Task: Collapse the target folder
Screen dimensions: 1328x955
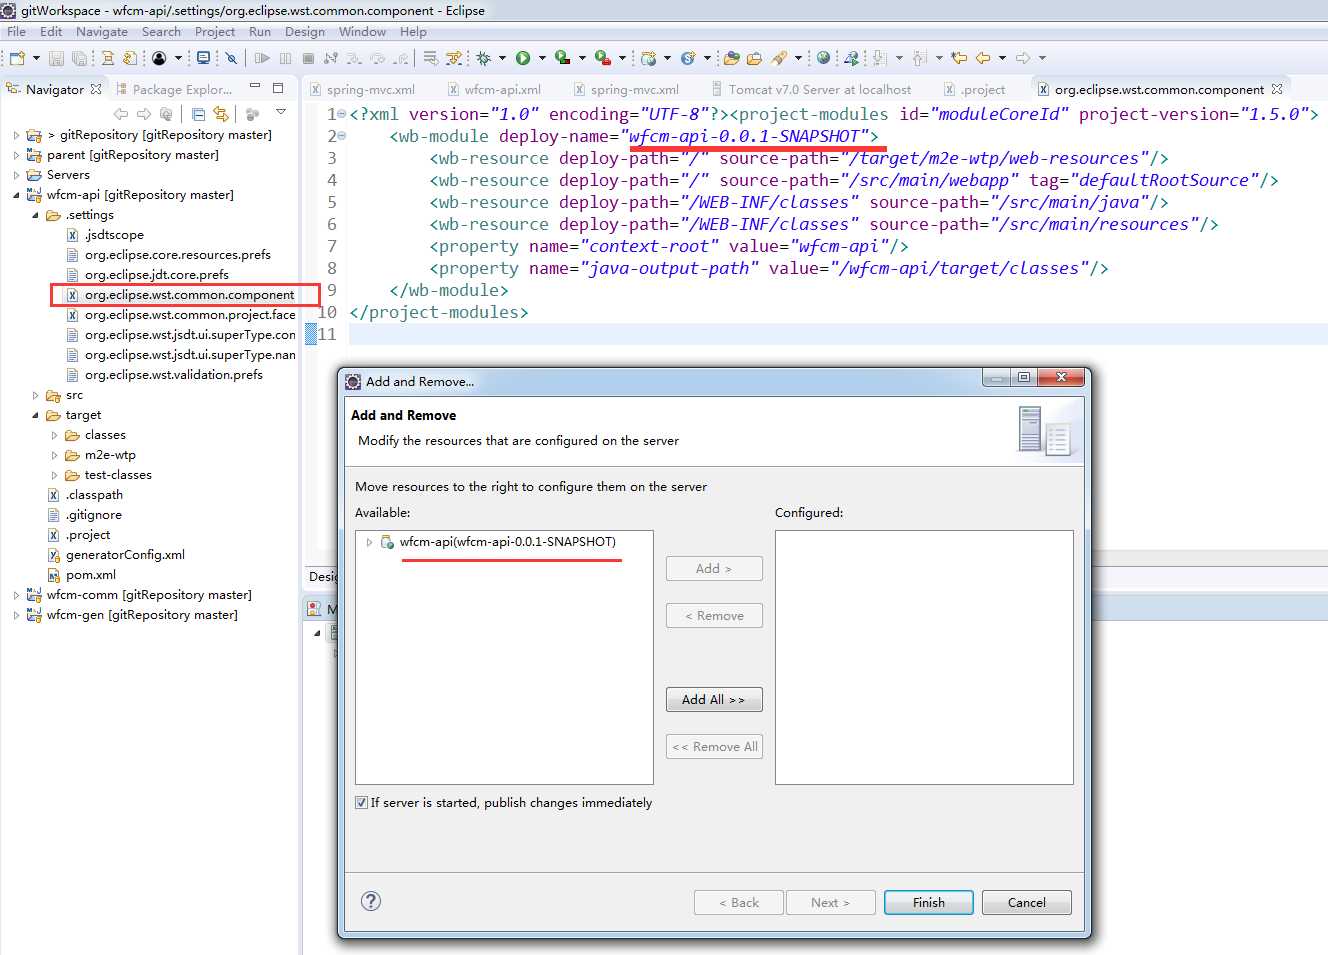Action: [x=35, y=415]
